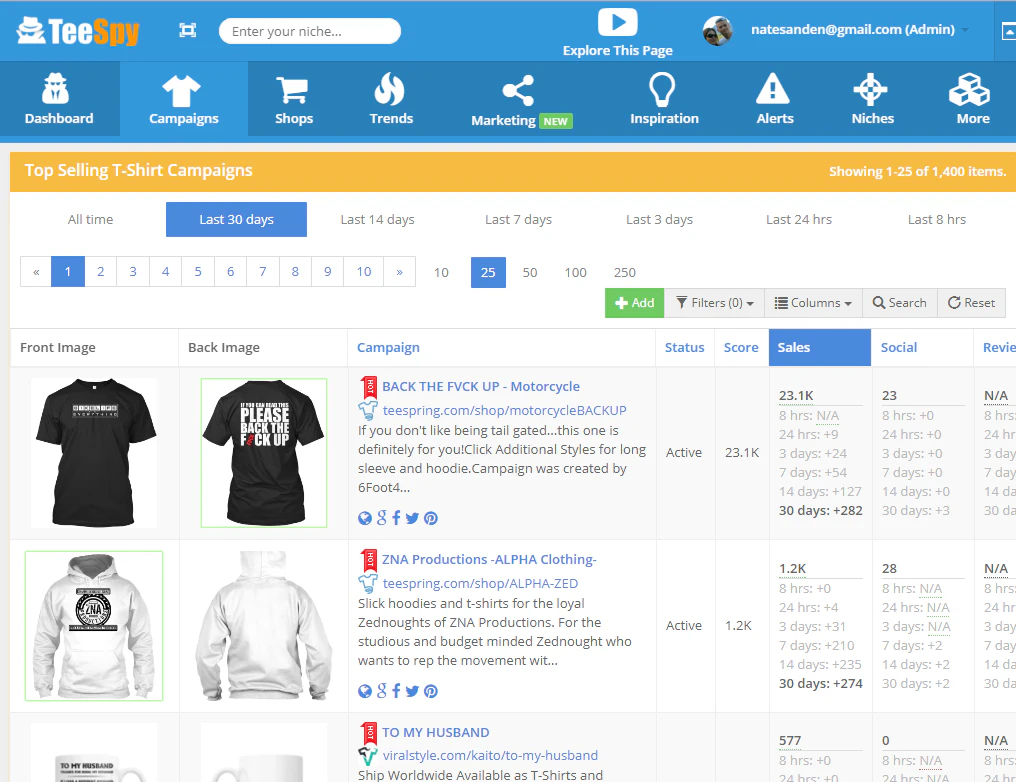Open Trends flame icon
This screenshot has height=782, width=1016.
389,89
